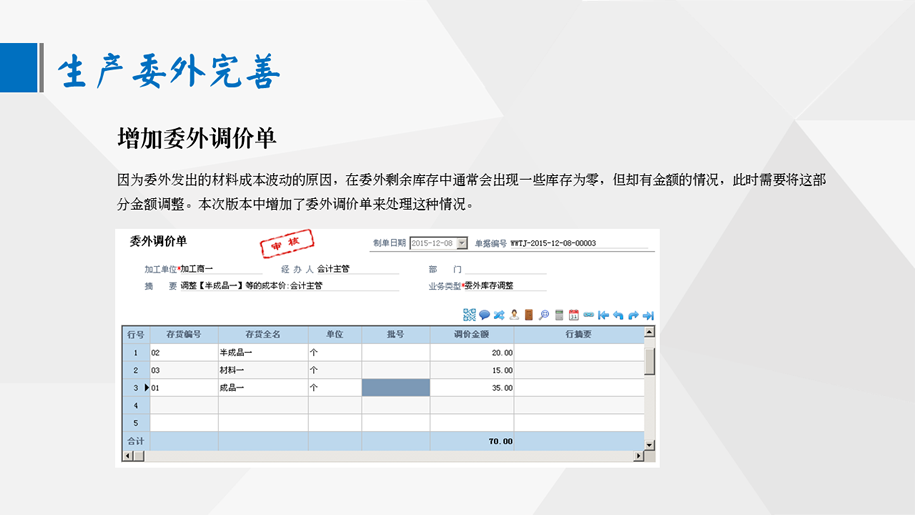915x515 pixels.
Task: Open the blue speech bubble comment icon
Action: [484, 315]
